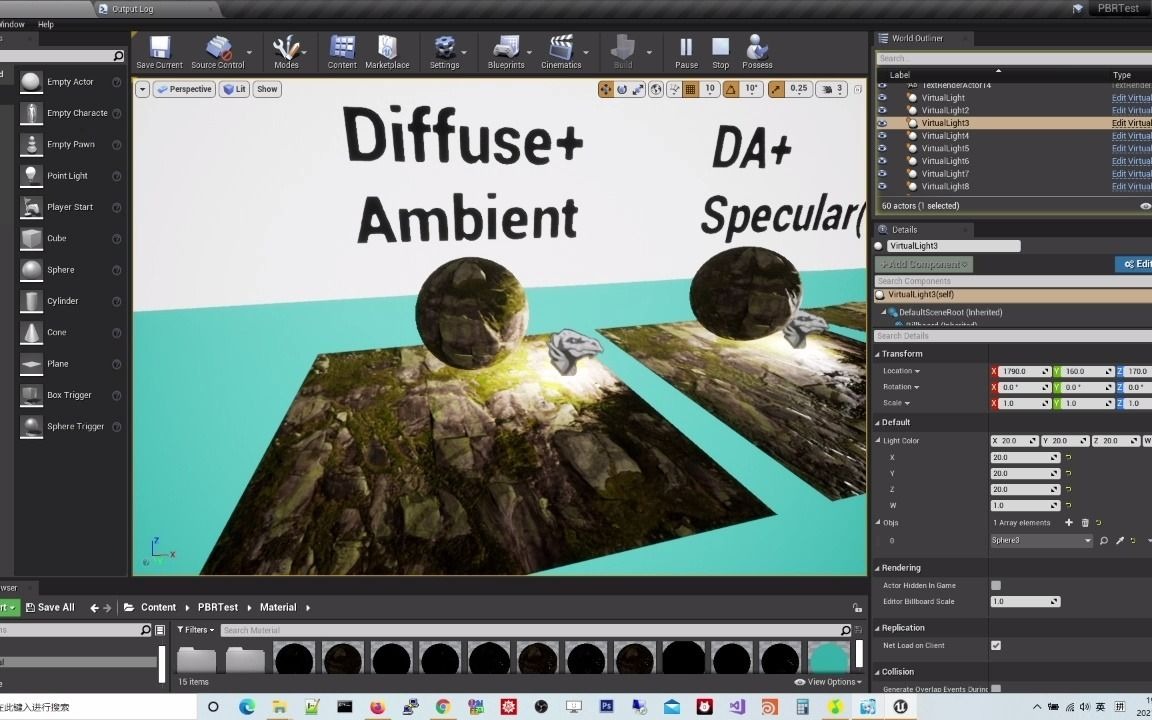
Task: Open the Window menu
Action: tap(10, 23)
